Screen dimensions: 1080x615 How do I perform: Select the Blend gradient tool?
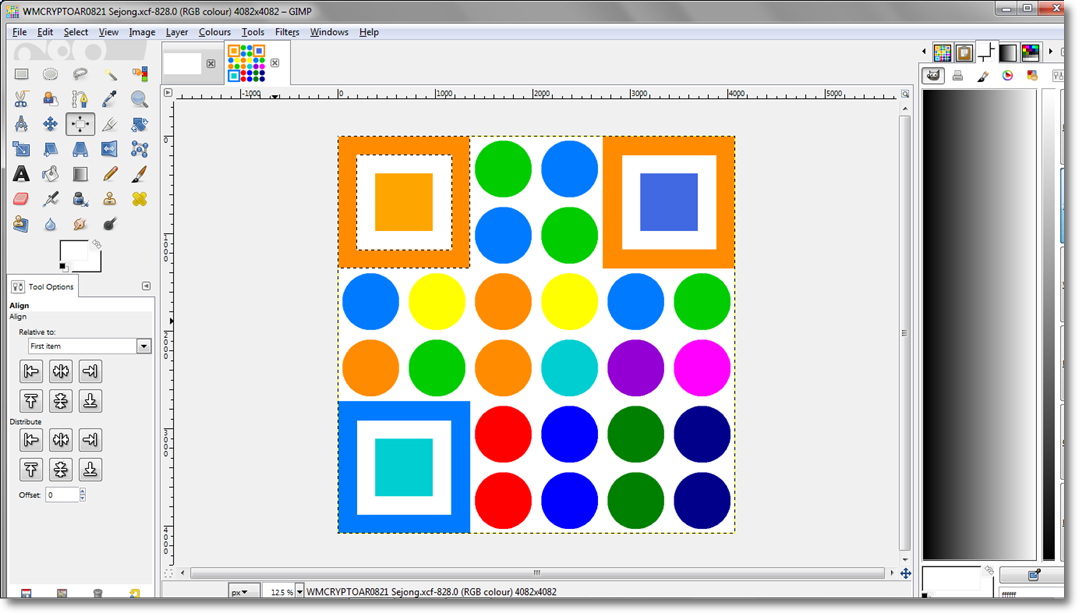point(80,174)
